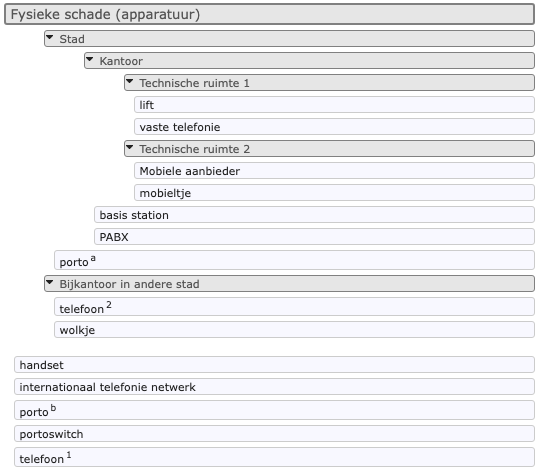Select the Mobiele aanbieder item
Screen dimensions: 539x475
[x=334, y=170]
